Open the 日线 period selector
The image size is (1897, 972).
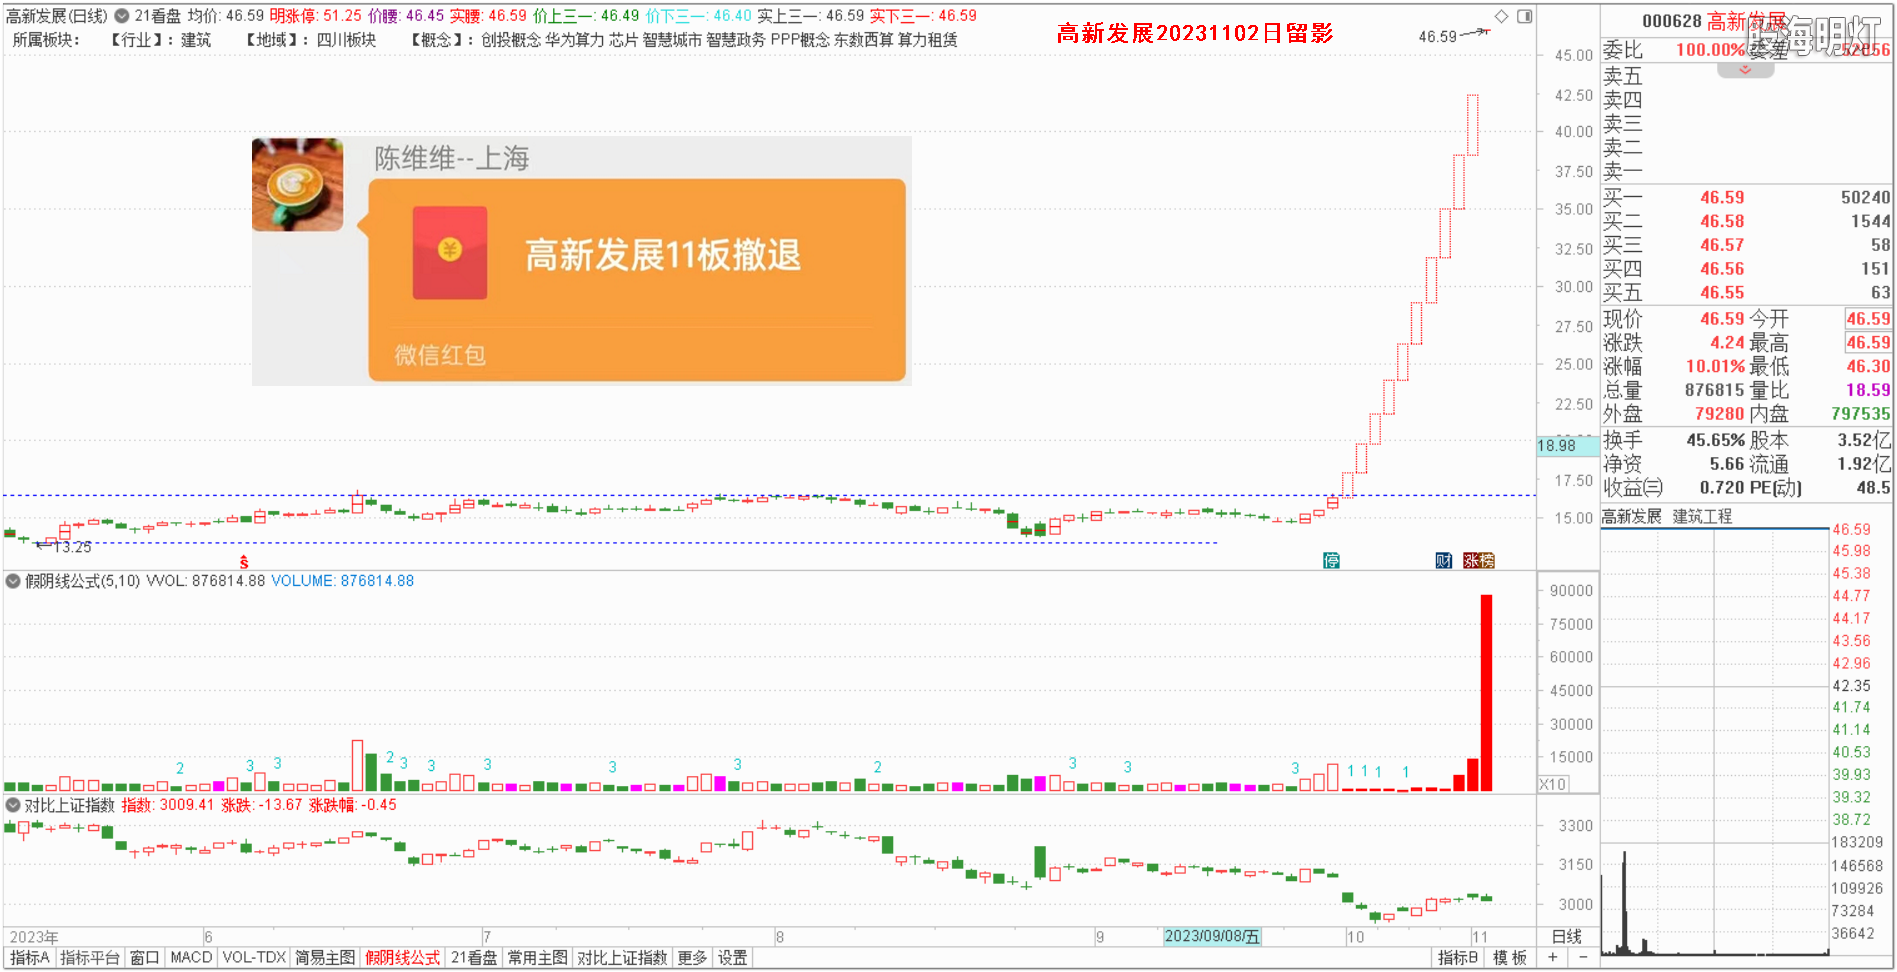pos(1567,937)
